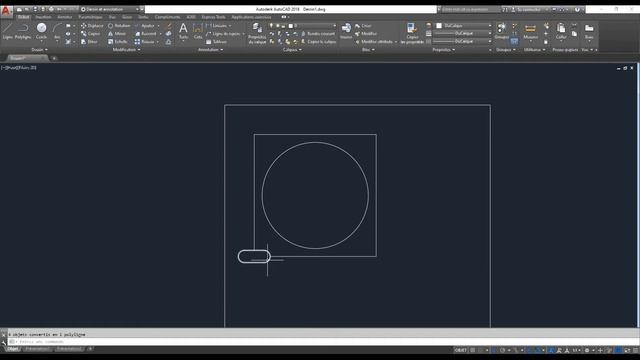Click the Miroir (mirror) tool

[x=117, y=34]
